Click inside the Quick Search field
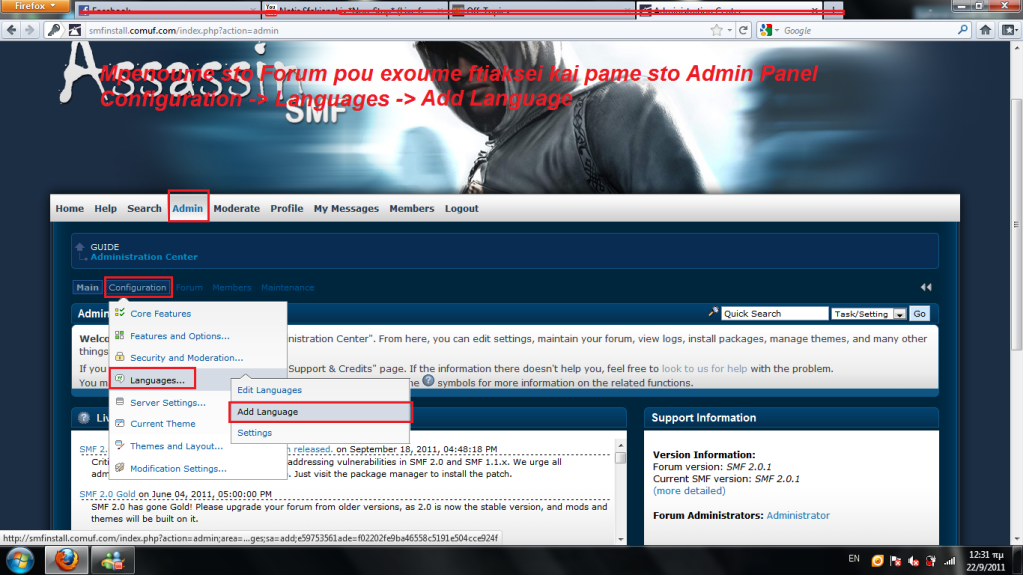Image resolution: width=1023 pixels, height=575 pixels. coord(772,314)
